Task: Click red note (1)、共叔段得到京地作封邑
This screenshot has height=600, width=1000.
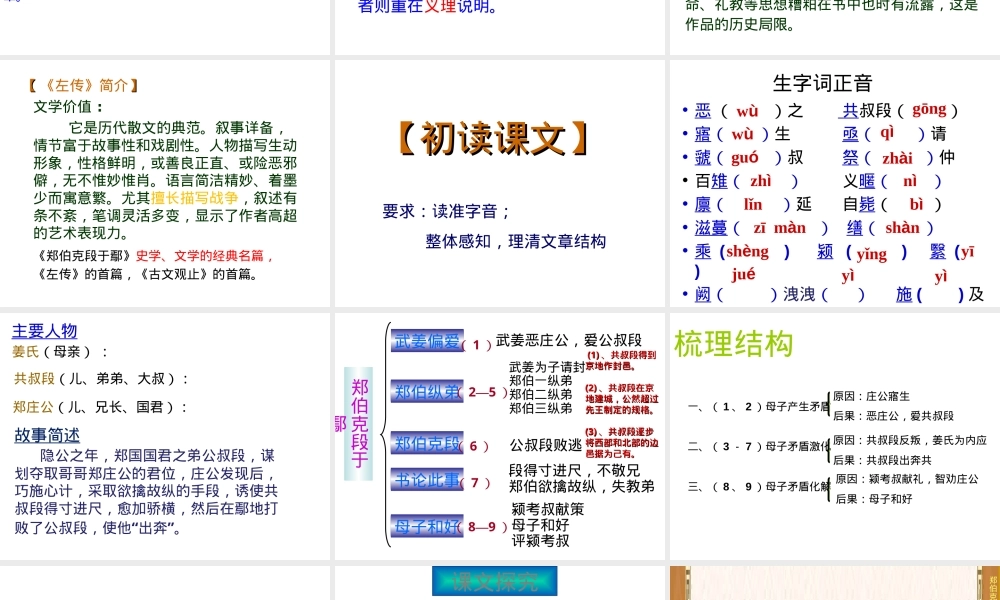Action: click(x=621, y=360)
